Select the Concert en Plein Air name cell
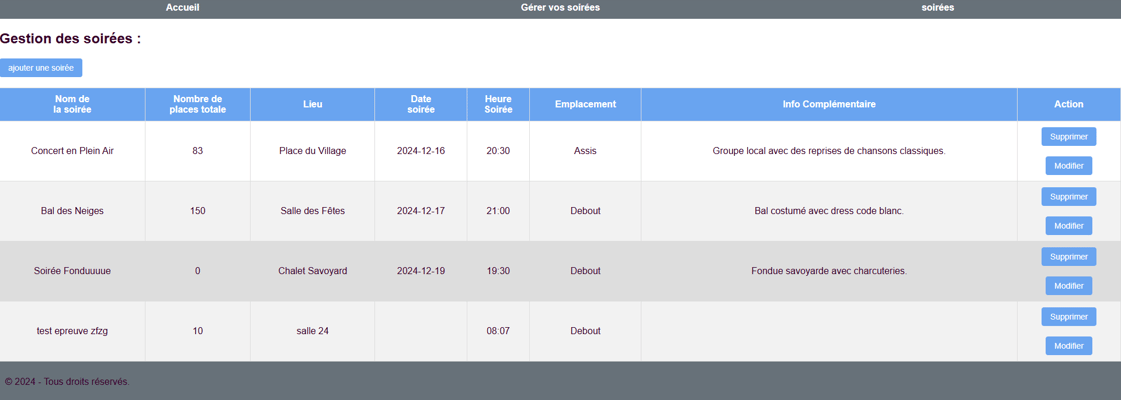Screen dimensions: 1121x400 click(x=72, y=151)
